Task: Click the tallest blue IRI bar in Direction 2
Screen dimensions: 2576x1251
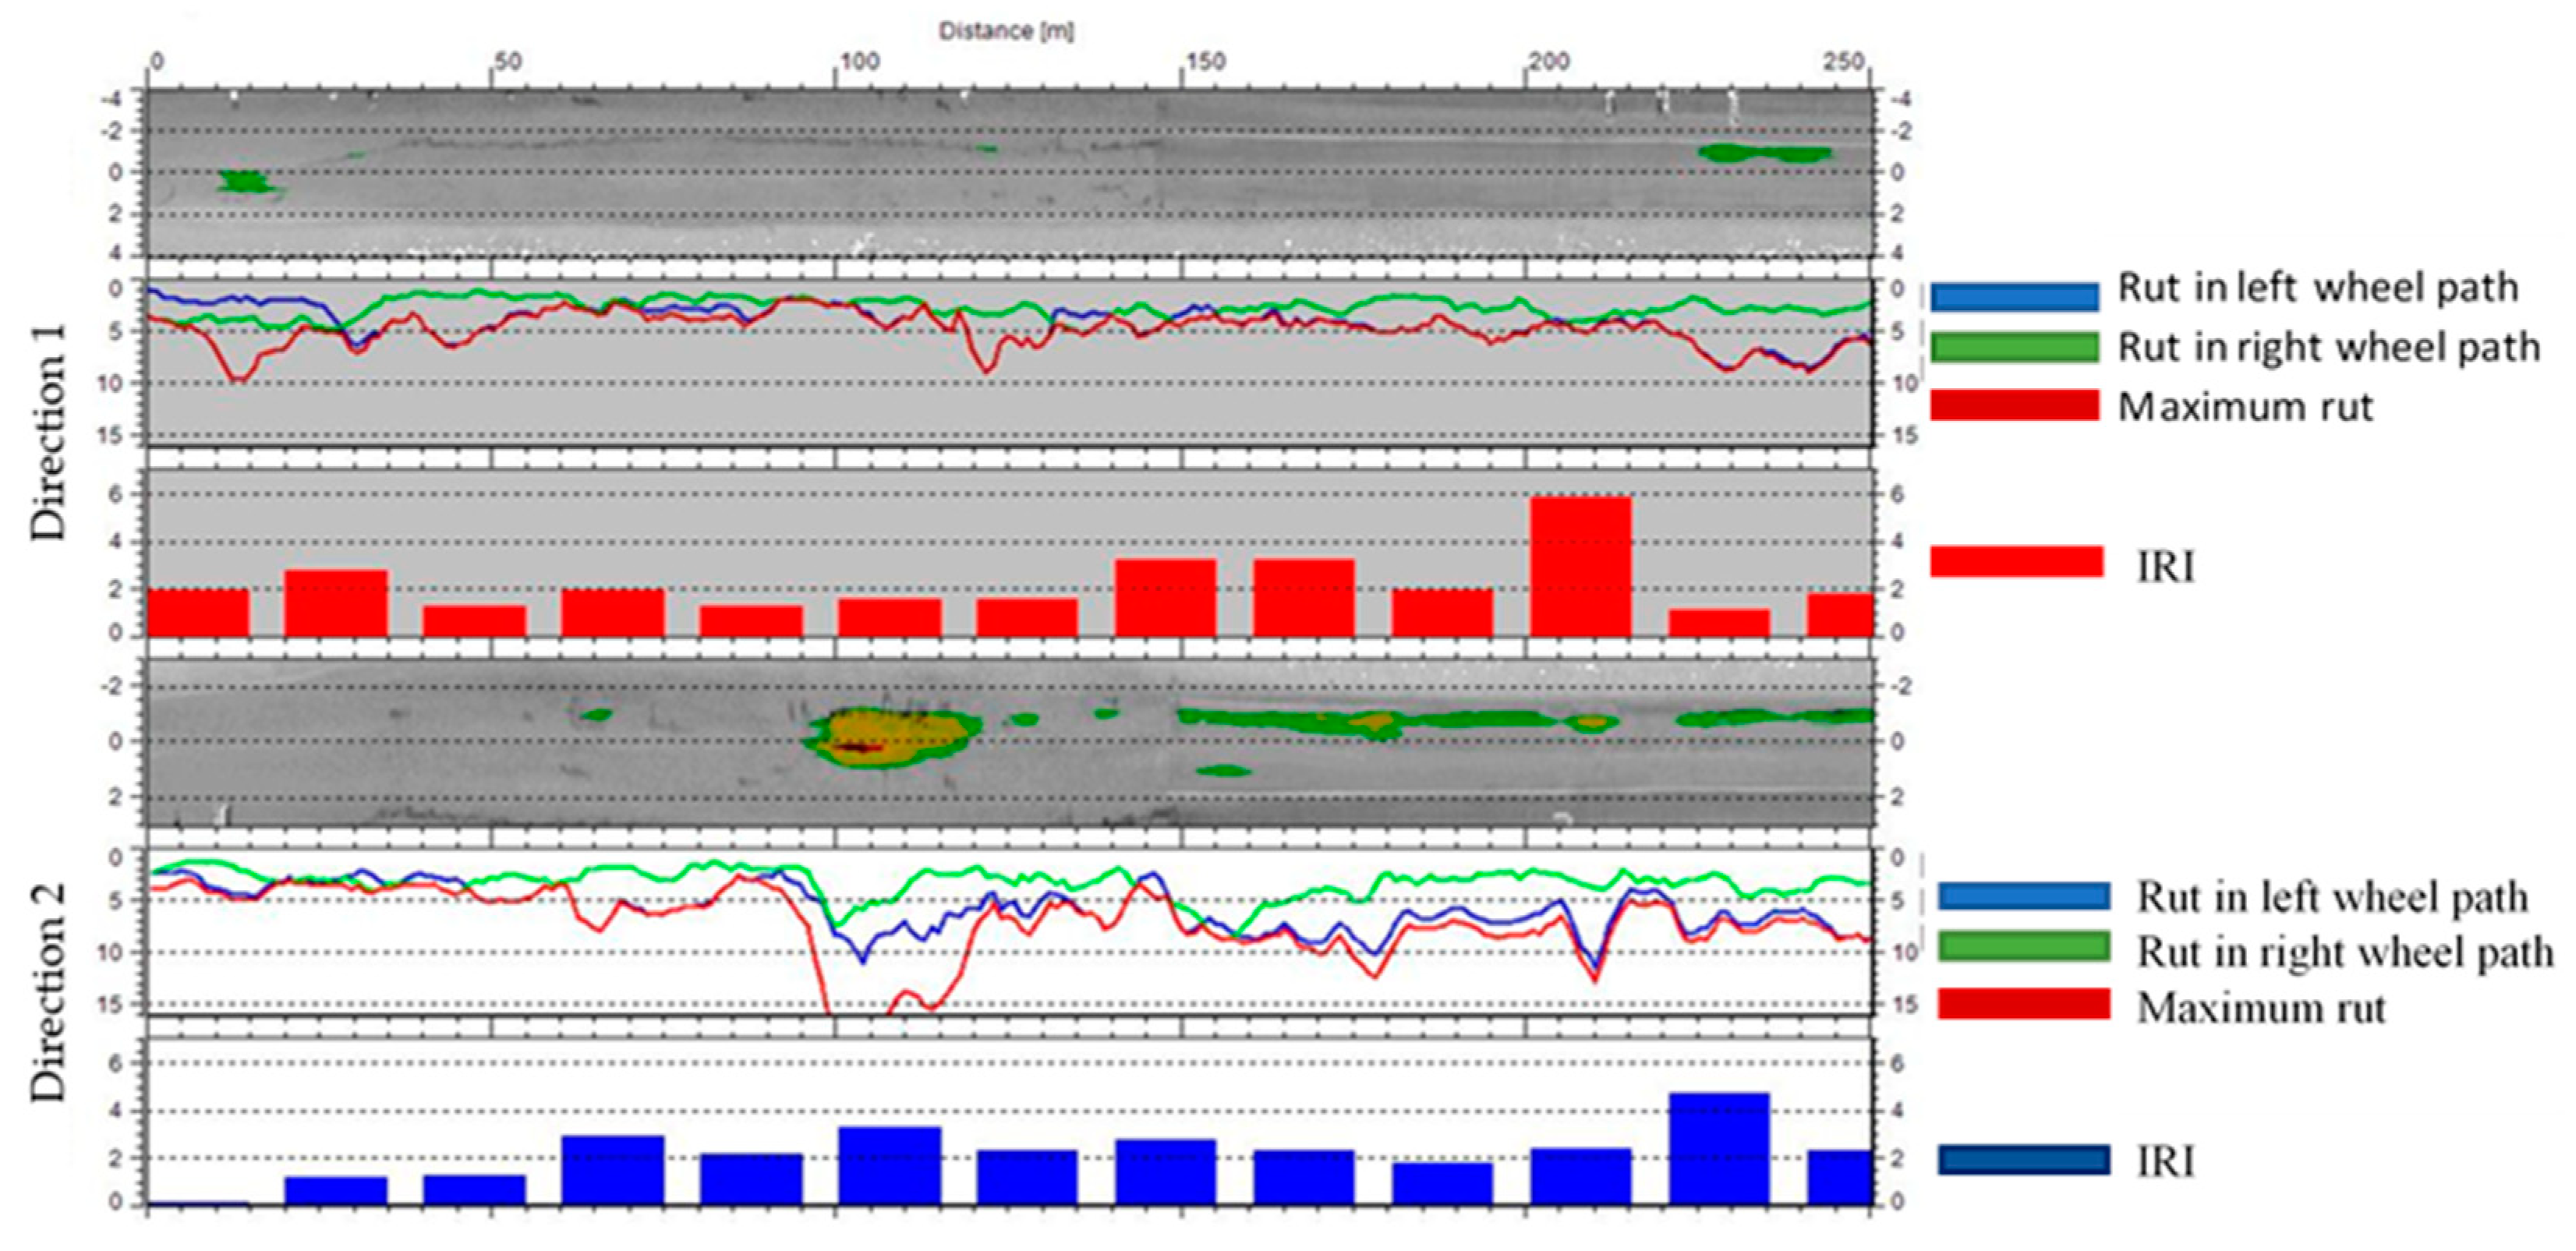Action: (x=1718, y=1148)
